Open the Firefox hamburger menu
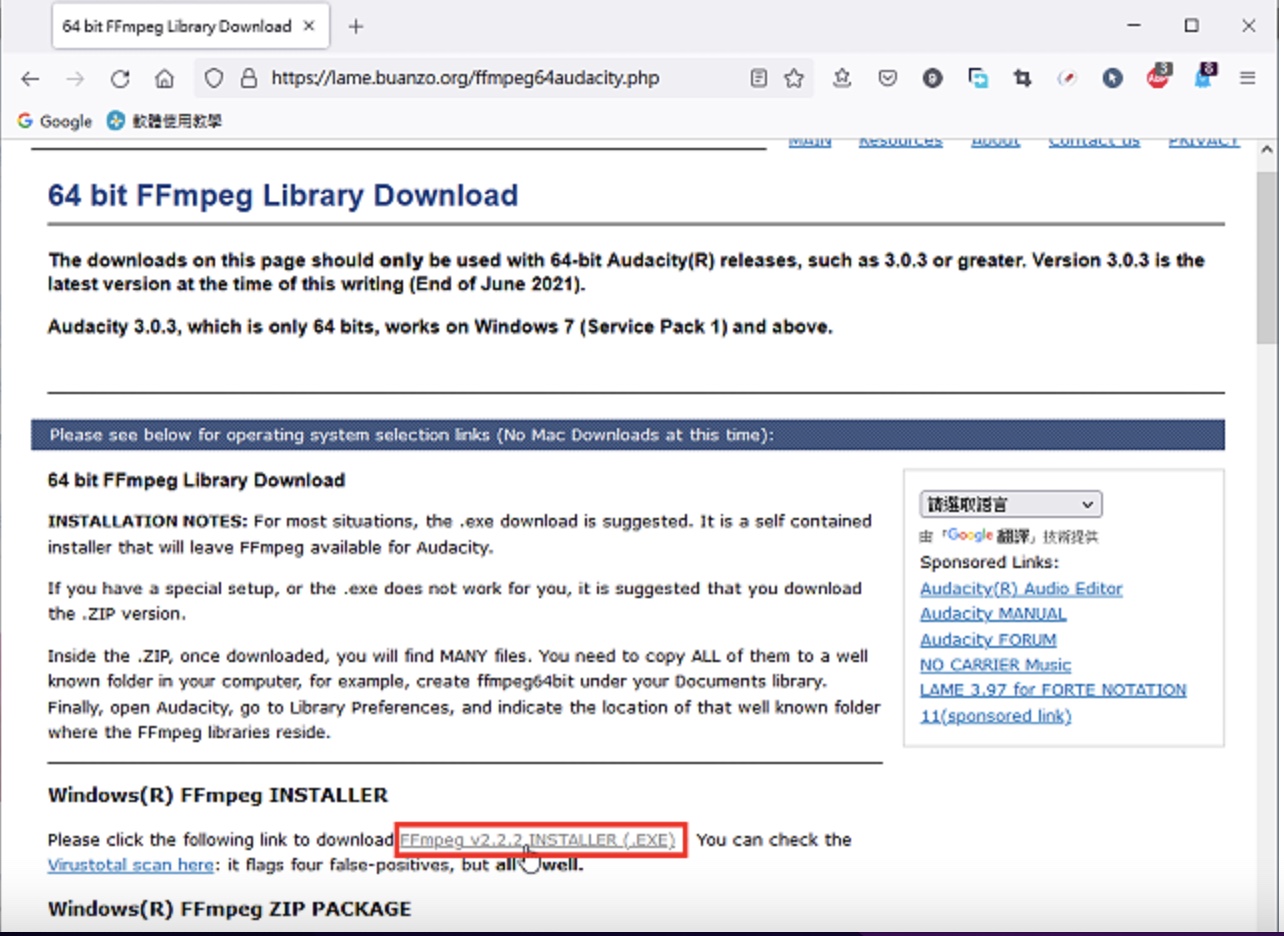This screenshot has height=936, width=1284. pyautogui.click(x=1247, y=78)
